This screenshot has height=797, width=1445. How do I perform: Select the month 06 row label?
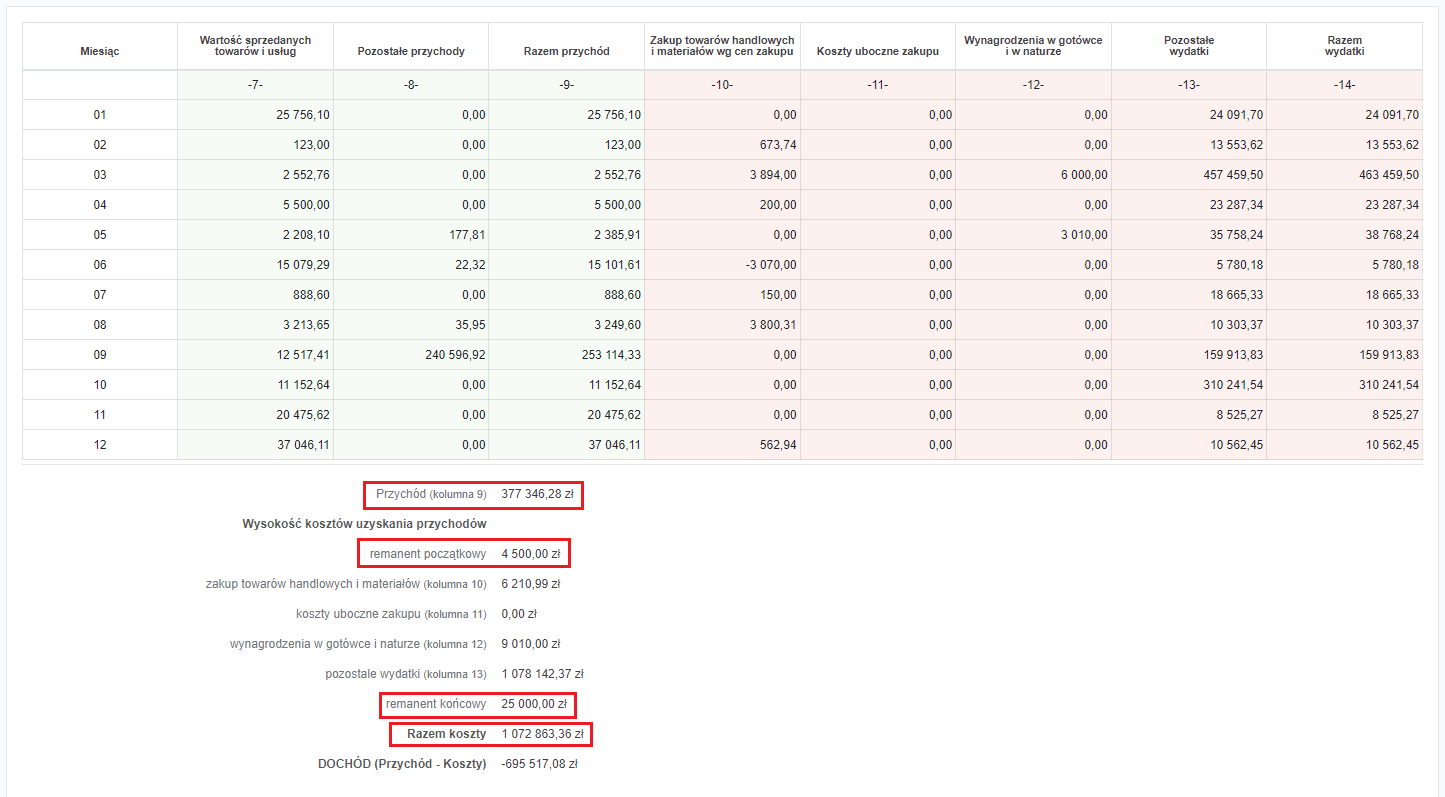click(x=100, y=265)
